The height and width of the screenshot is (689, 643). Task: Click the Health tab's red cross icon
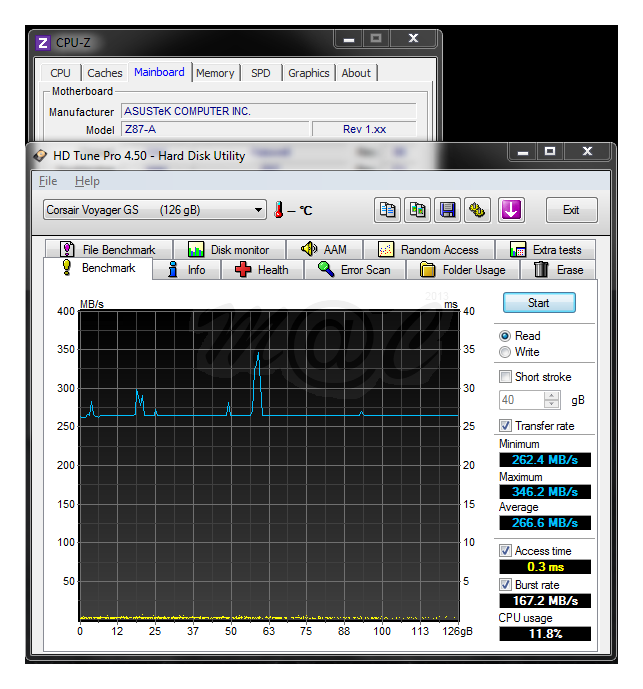(243, 269)
